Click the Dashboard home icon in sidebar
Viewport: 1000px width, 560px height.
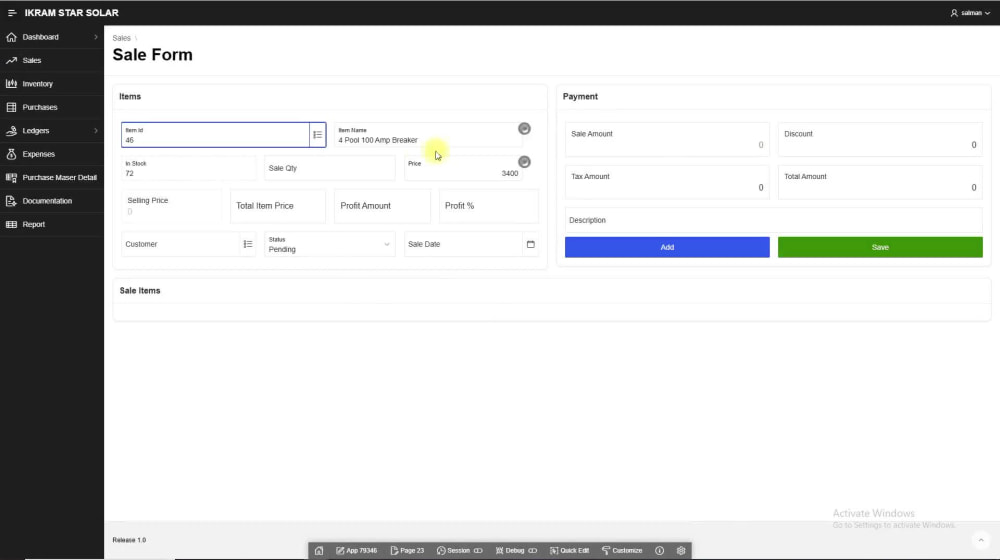point(11,37)
